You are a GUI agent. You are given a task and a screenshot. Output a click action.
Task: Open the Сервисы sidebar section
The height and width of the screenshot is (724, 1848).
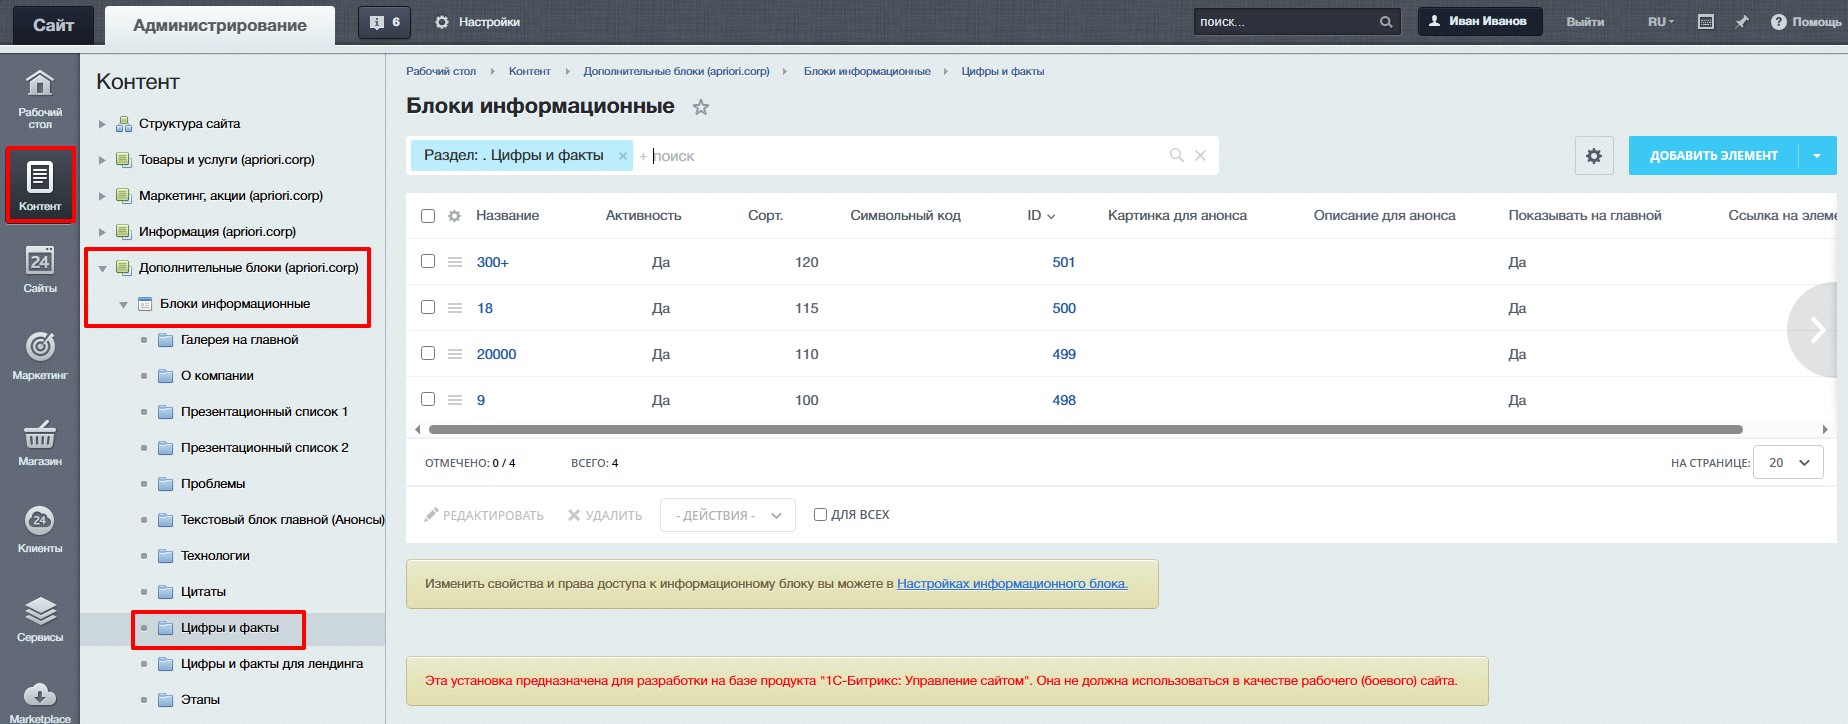pos(40,619)
